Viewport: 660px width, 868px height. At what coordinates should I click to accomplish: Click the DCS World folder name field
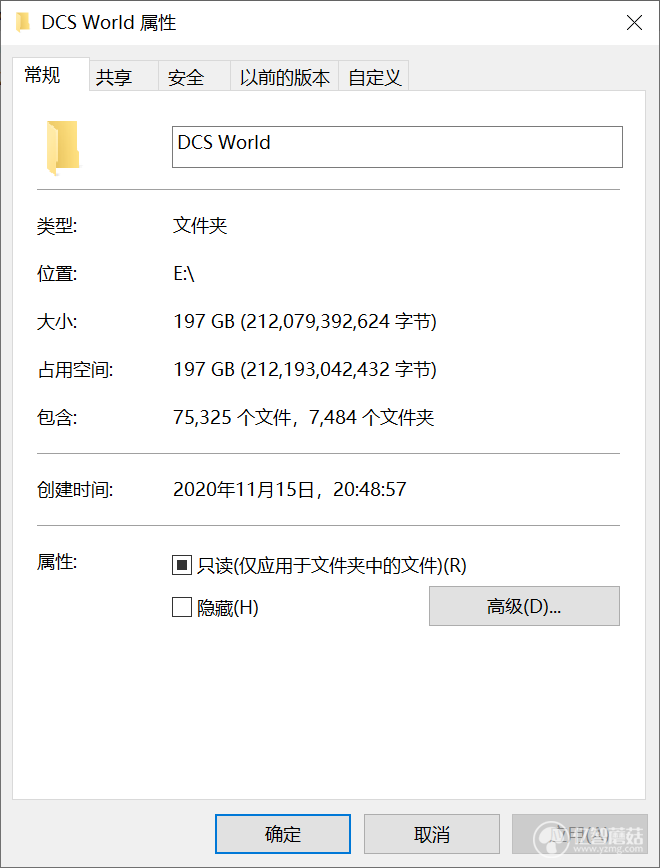click(x=397, y=147)
